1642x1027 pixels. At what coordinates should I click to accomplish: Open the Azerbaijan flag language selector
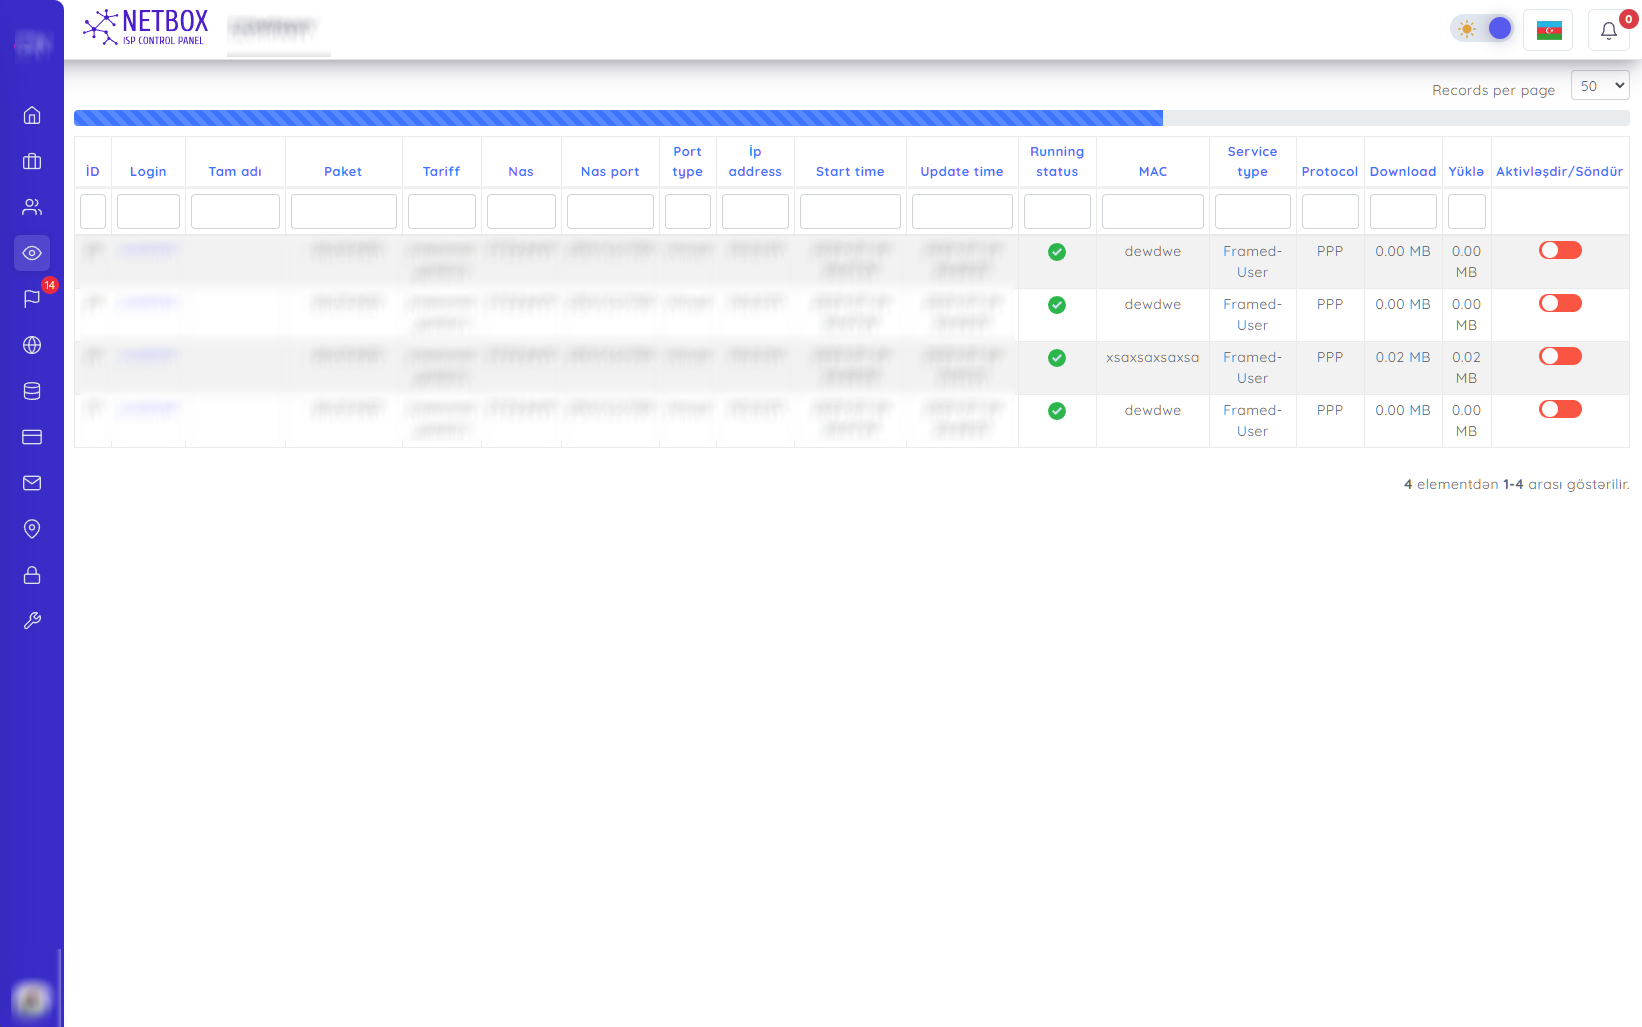pyautogui.click(x=1548, y=30)
